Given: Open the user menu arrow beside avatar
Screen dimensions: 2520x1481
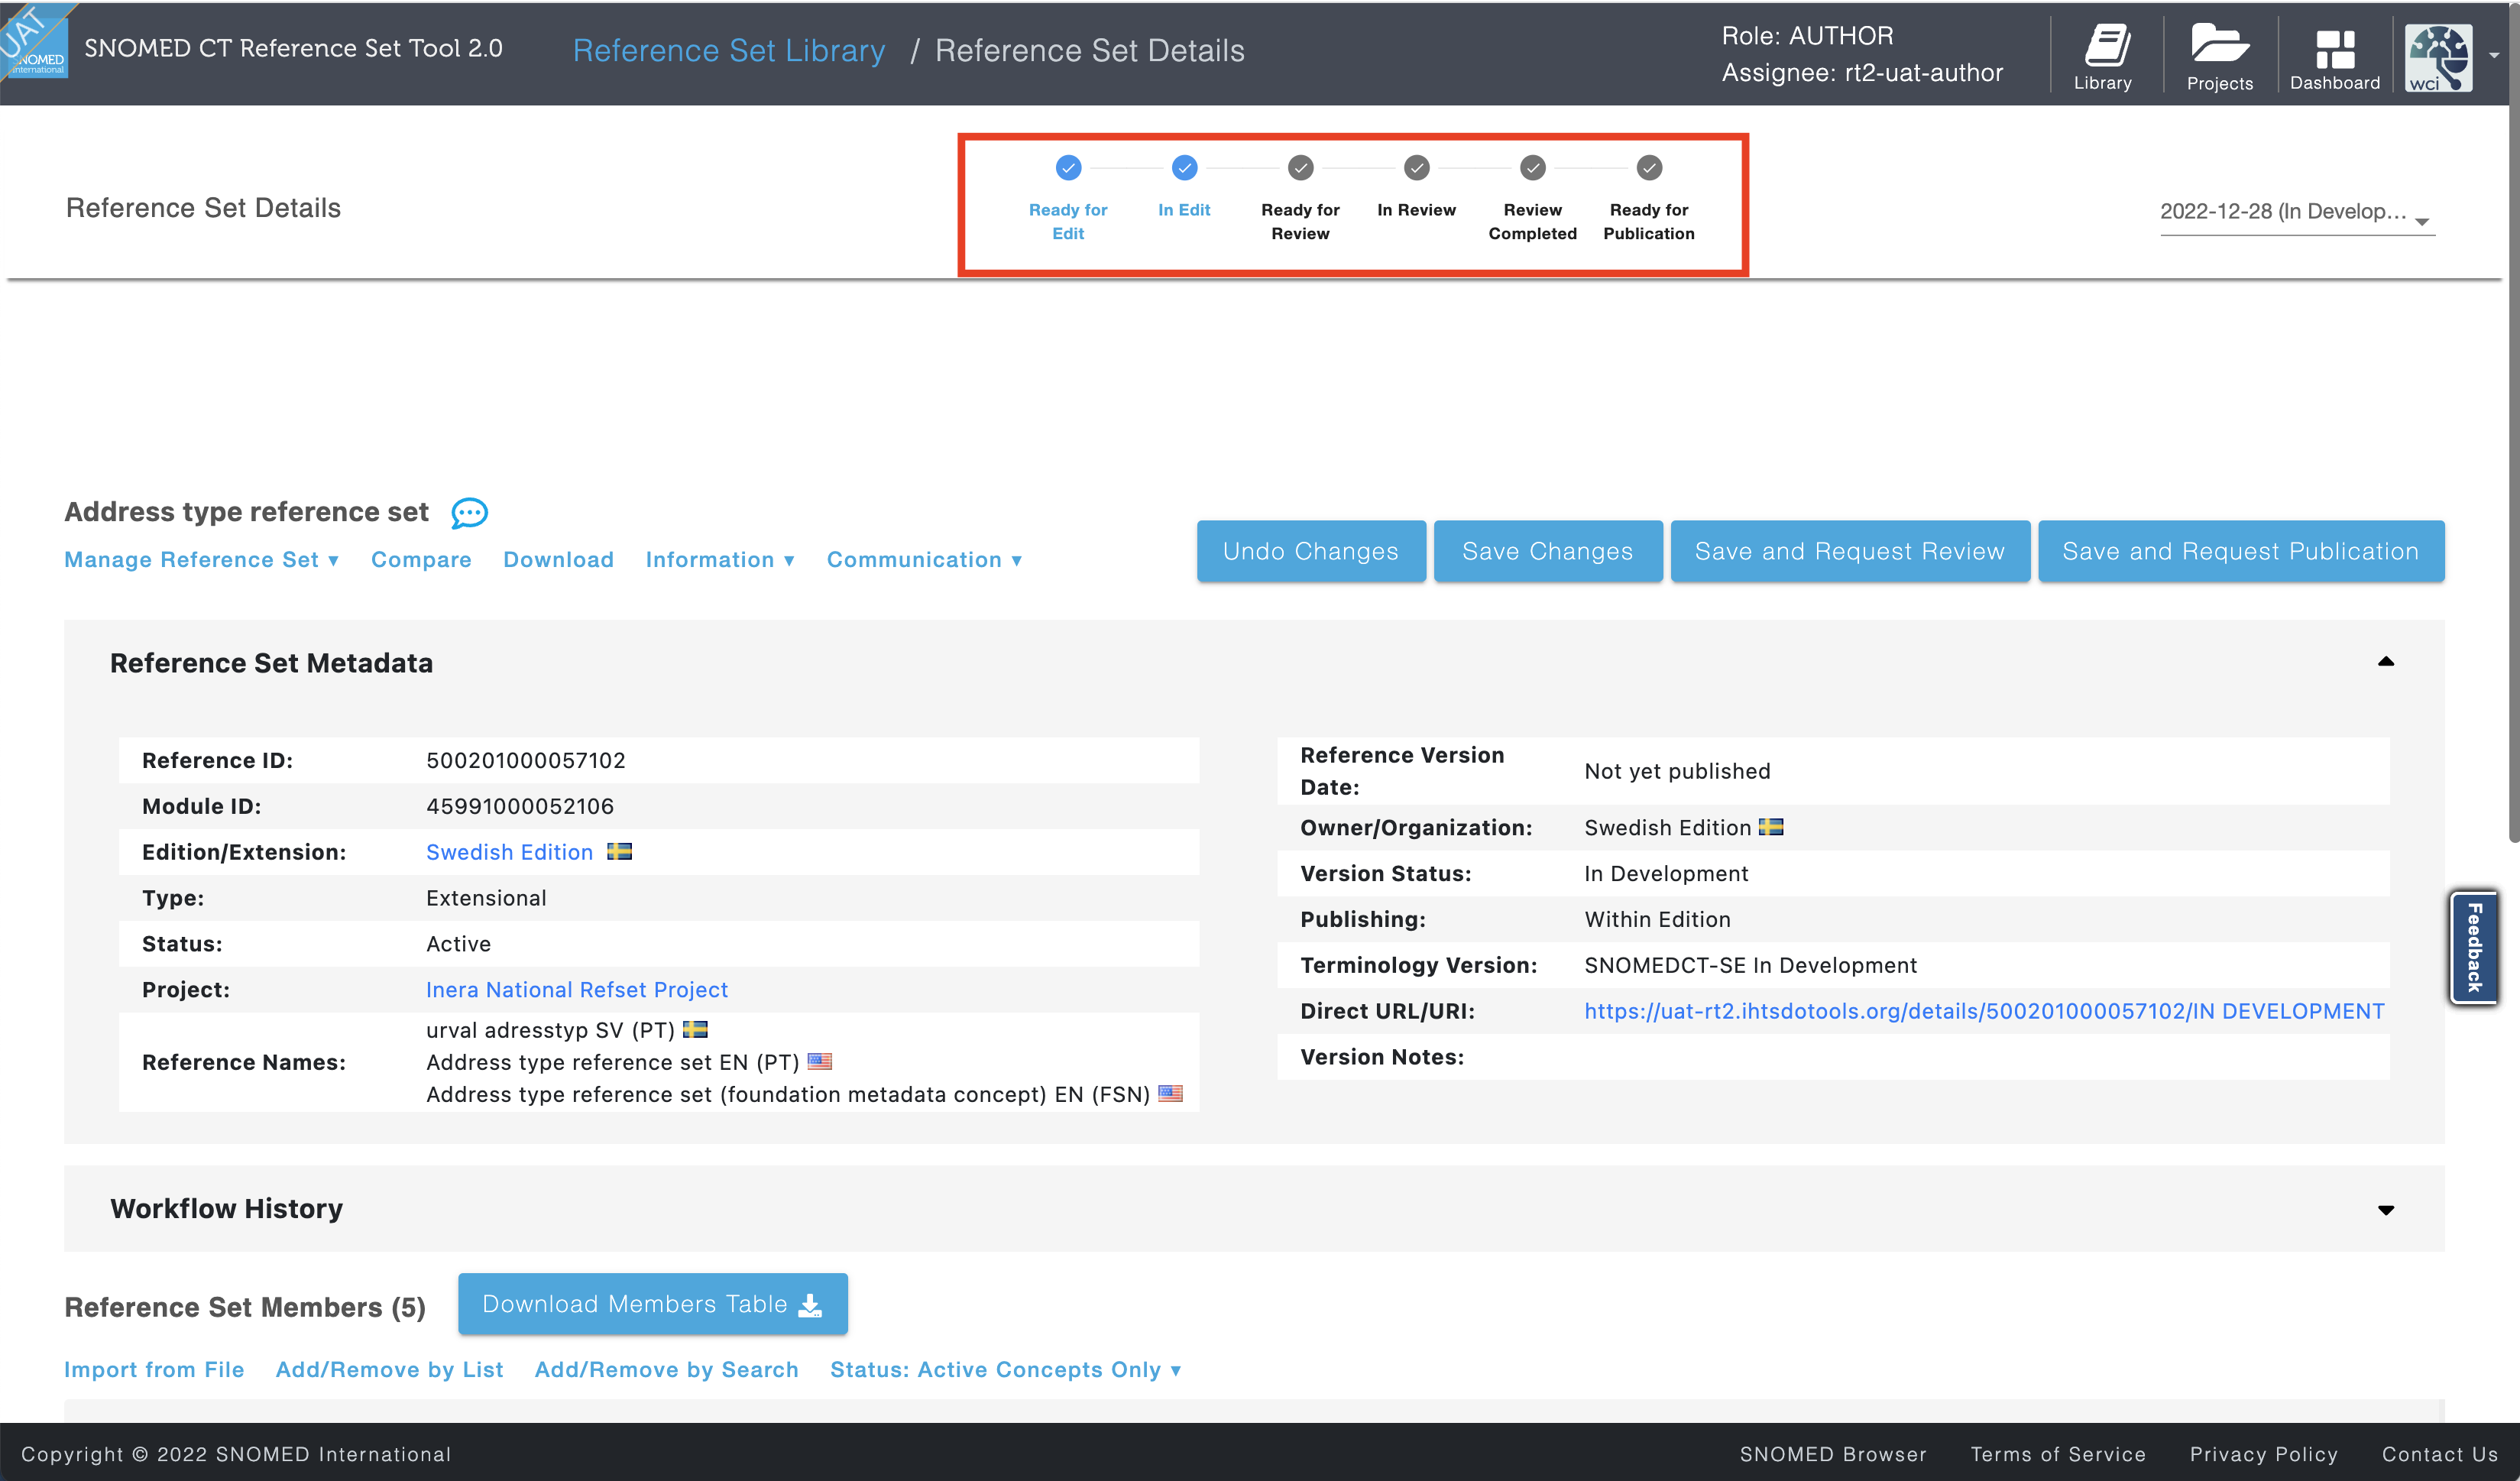Looking at the screenshot, I should pyautogui.click(x=2494, y=56).
